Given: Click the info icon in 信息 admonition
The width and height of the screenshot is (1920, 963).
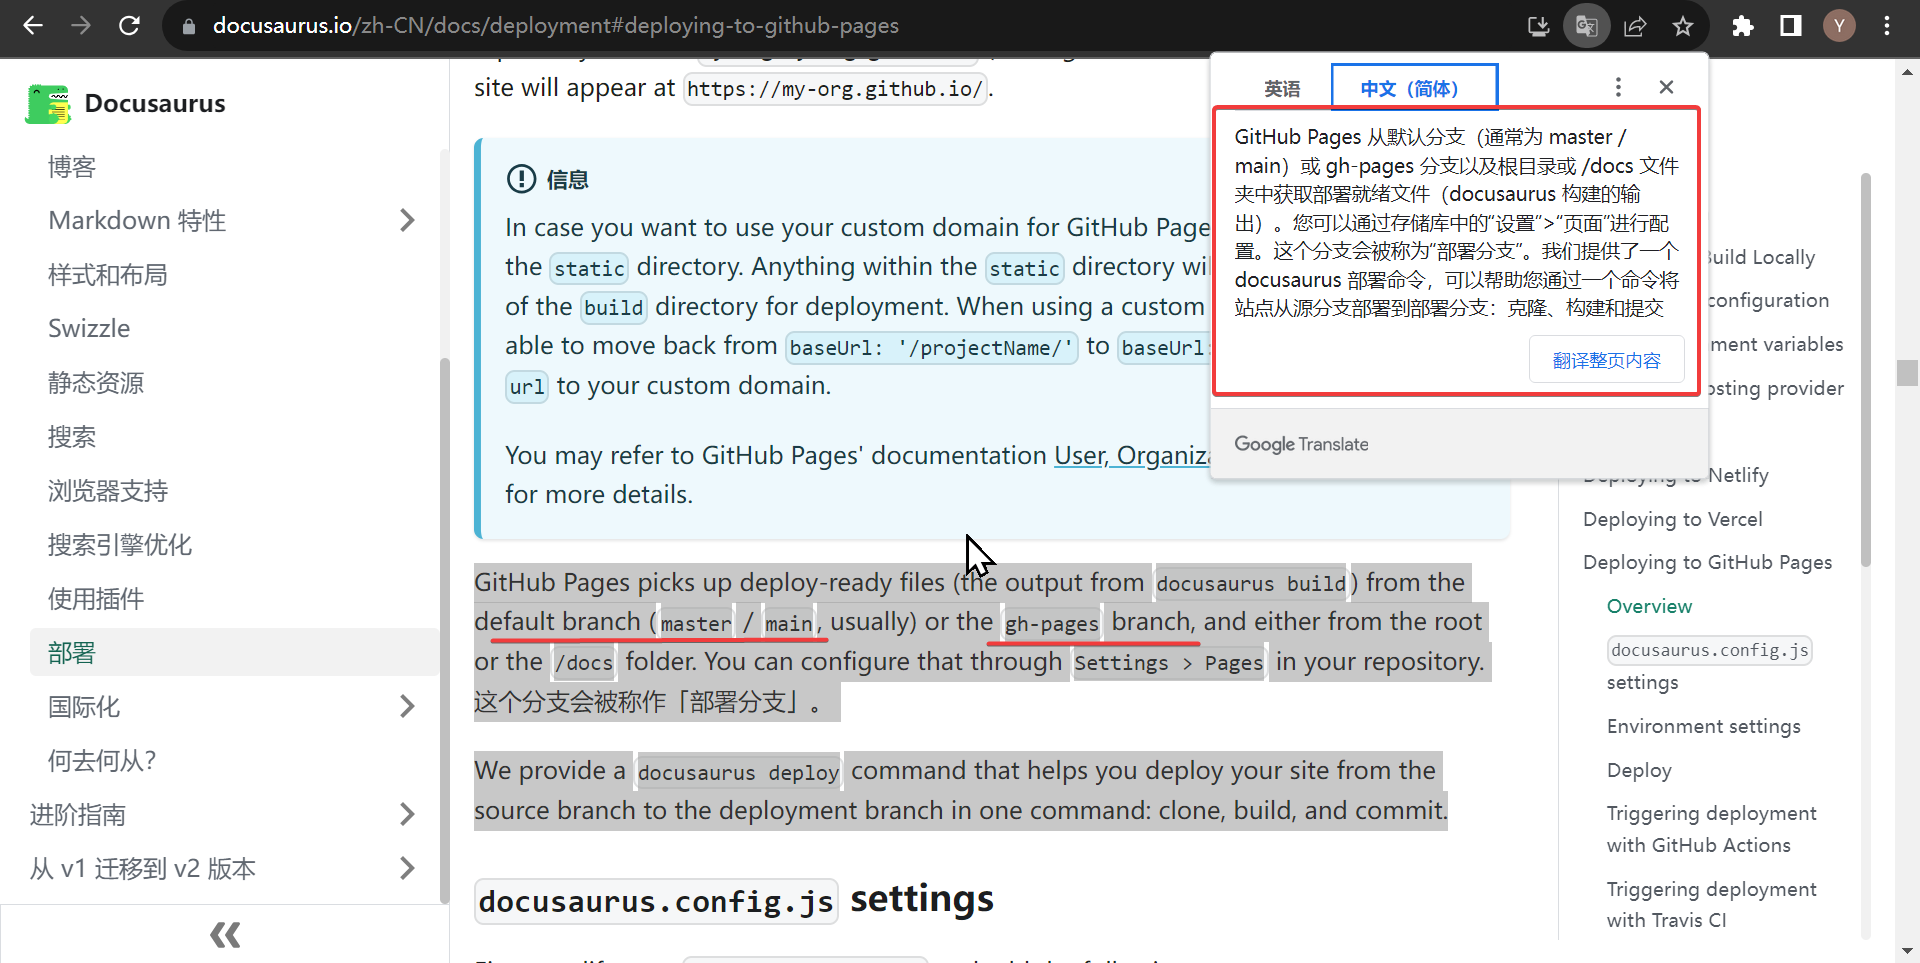Looking at the screenshot, I should coord(521,179).
